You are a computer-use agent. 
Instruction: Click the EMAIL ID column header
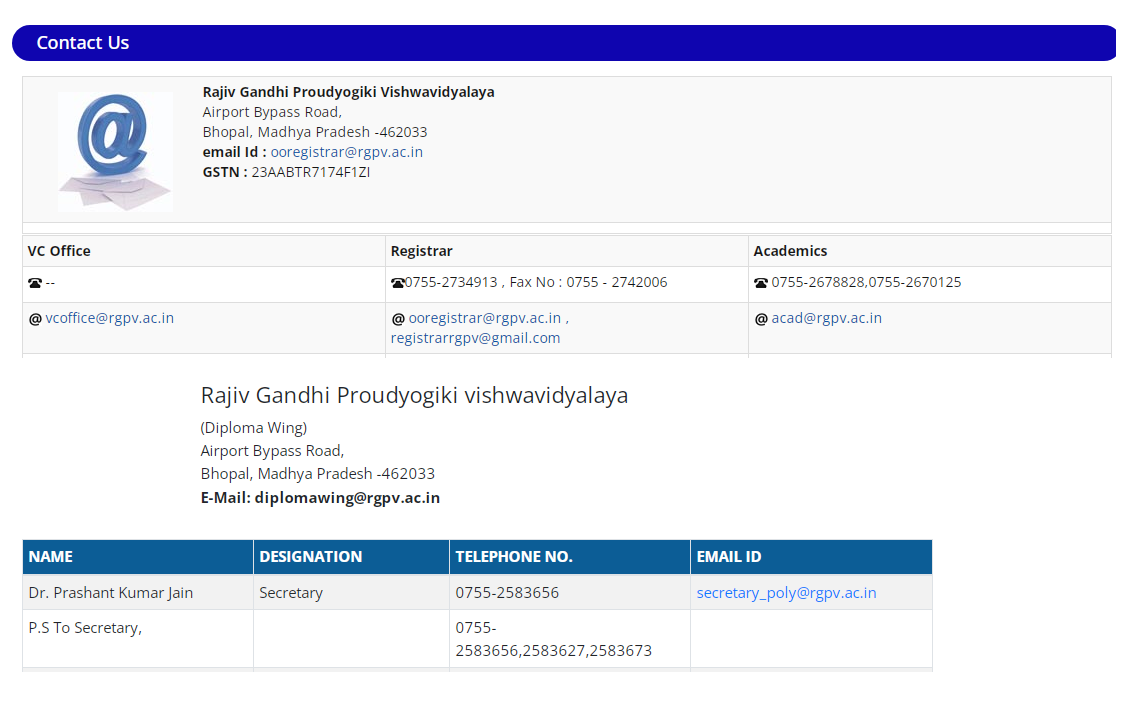click(811, 556)
